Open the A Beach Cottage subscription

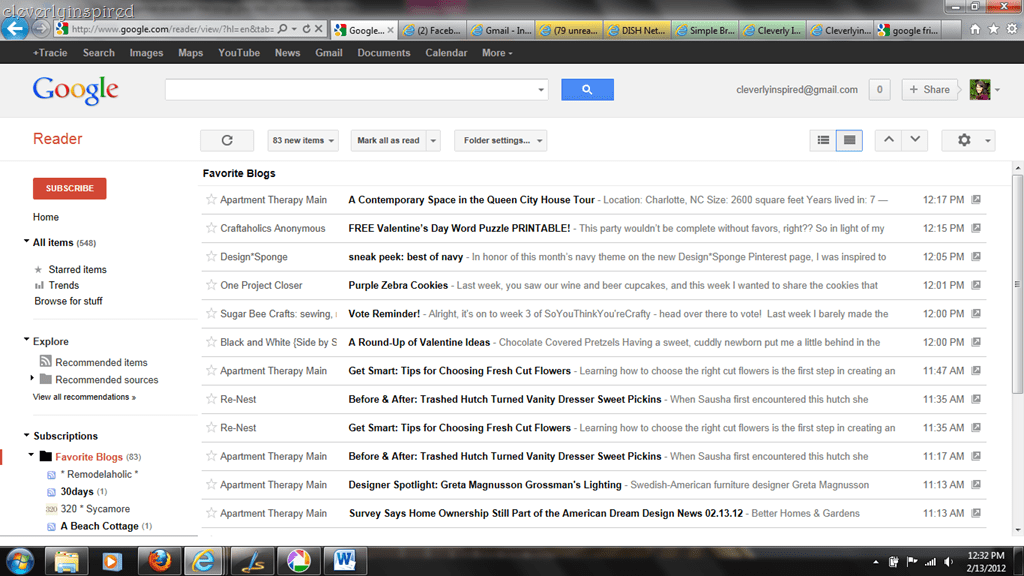(x=99, y=526)
